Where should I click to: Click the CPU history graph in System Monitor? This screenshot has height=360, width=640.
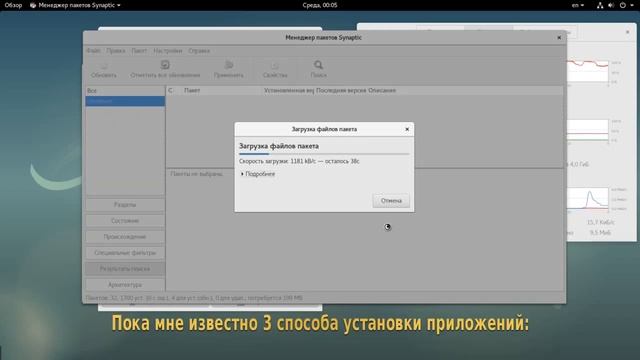point(588,71)
